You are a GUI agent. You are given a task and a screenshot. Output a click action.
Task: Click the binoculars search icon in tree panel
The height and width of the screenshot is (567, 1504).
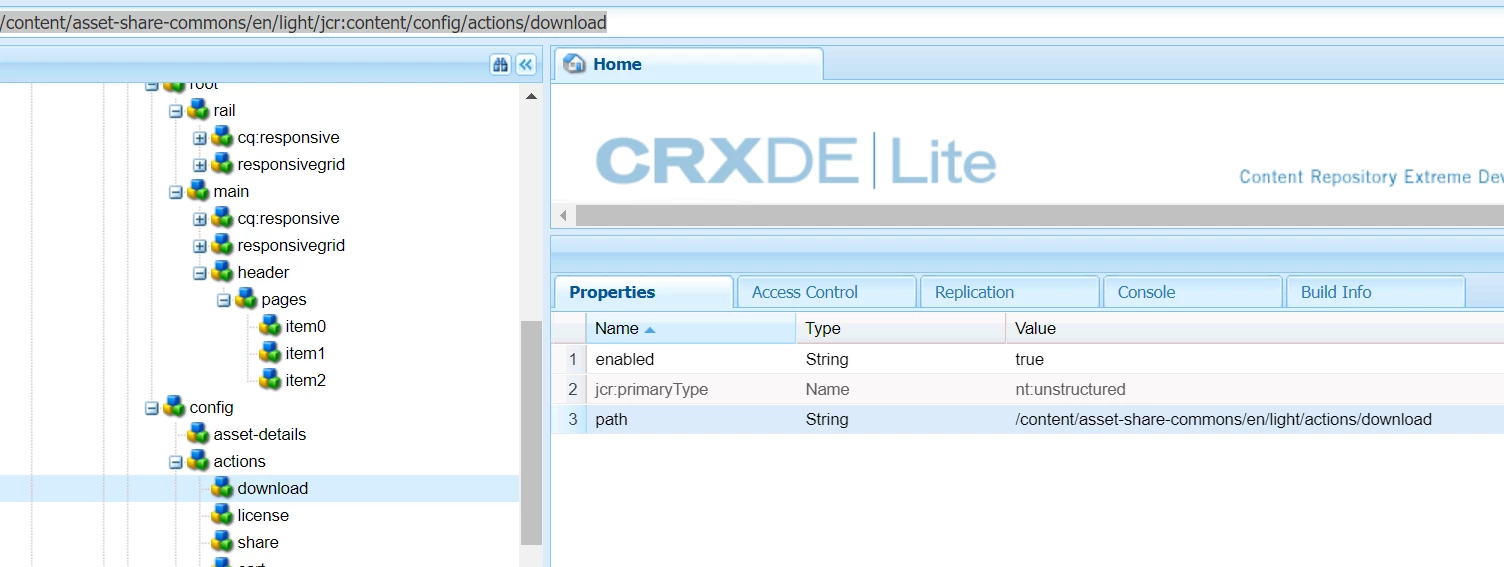point(500,64)
